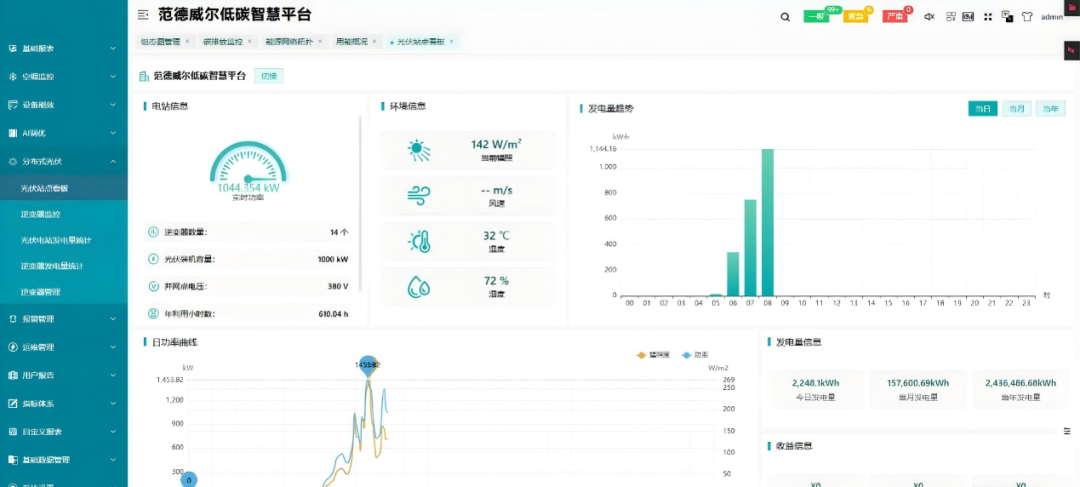The width and height of the screenshot is (1080, 487).
Task: Click the pencil icon of 指标体系
Action: pyautogui.click(x=12, y=404)
